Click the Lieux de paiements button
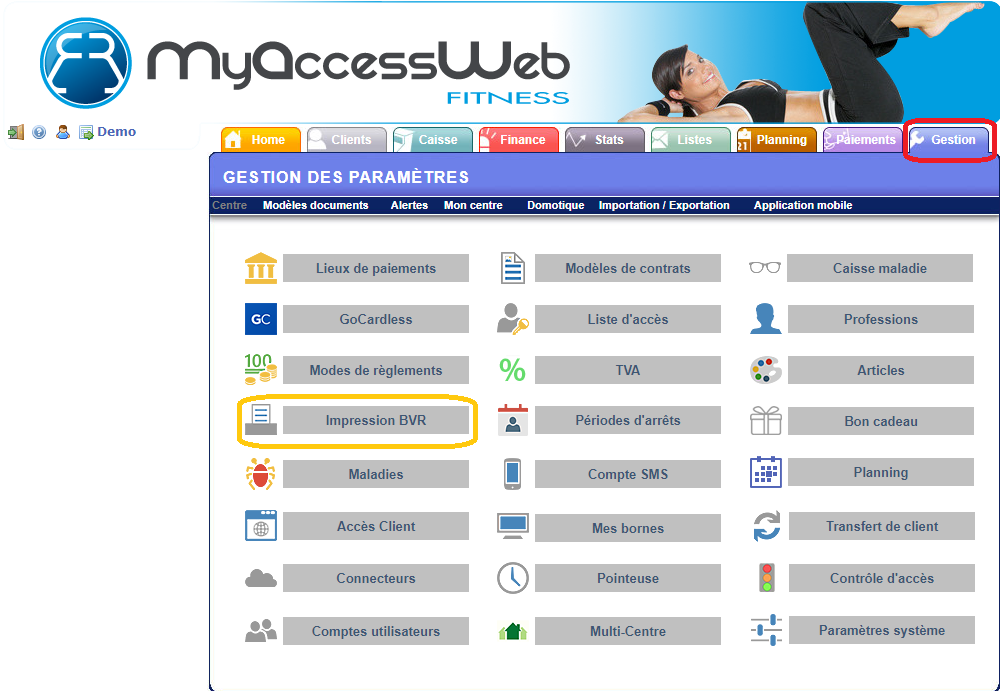This screenshot has height=691, width=1000. [376, 268]
